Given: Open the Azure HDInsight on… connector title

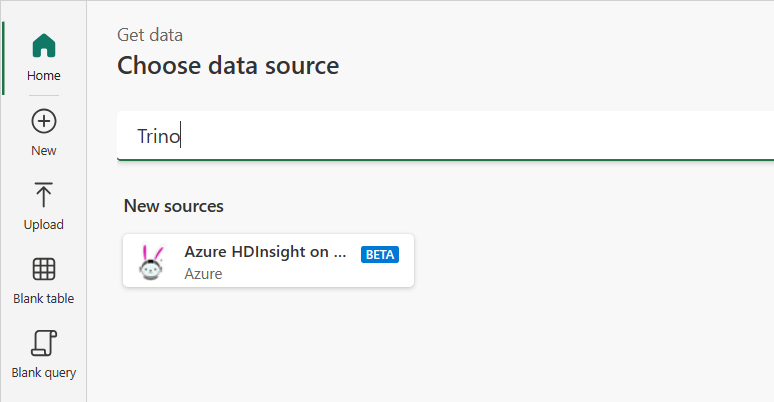Looking at the screenshot, I should coord(264,253).
